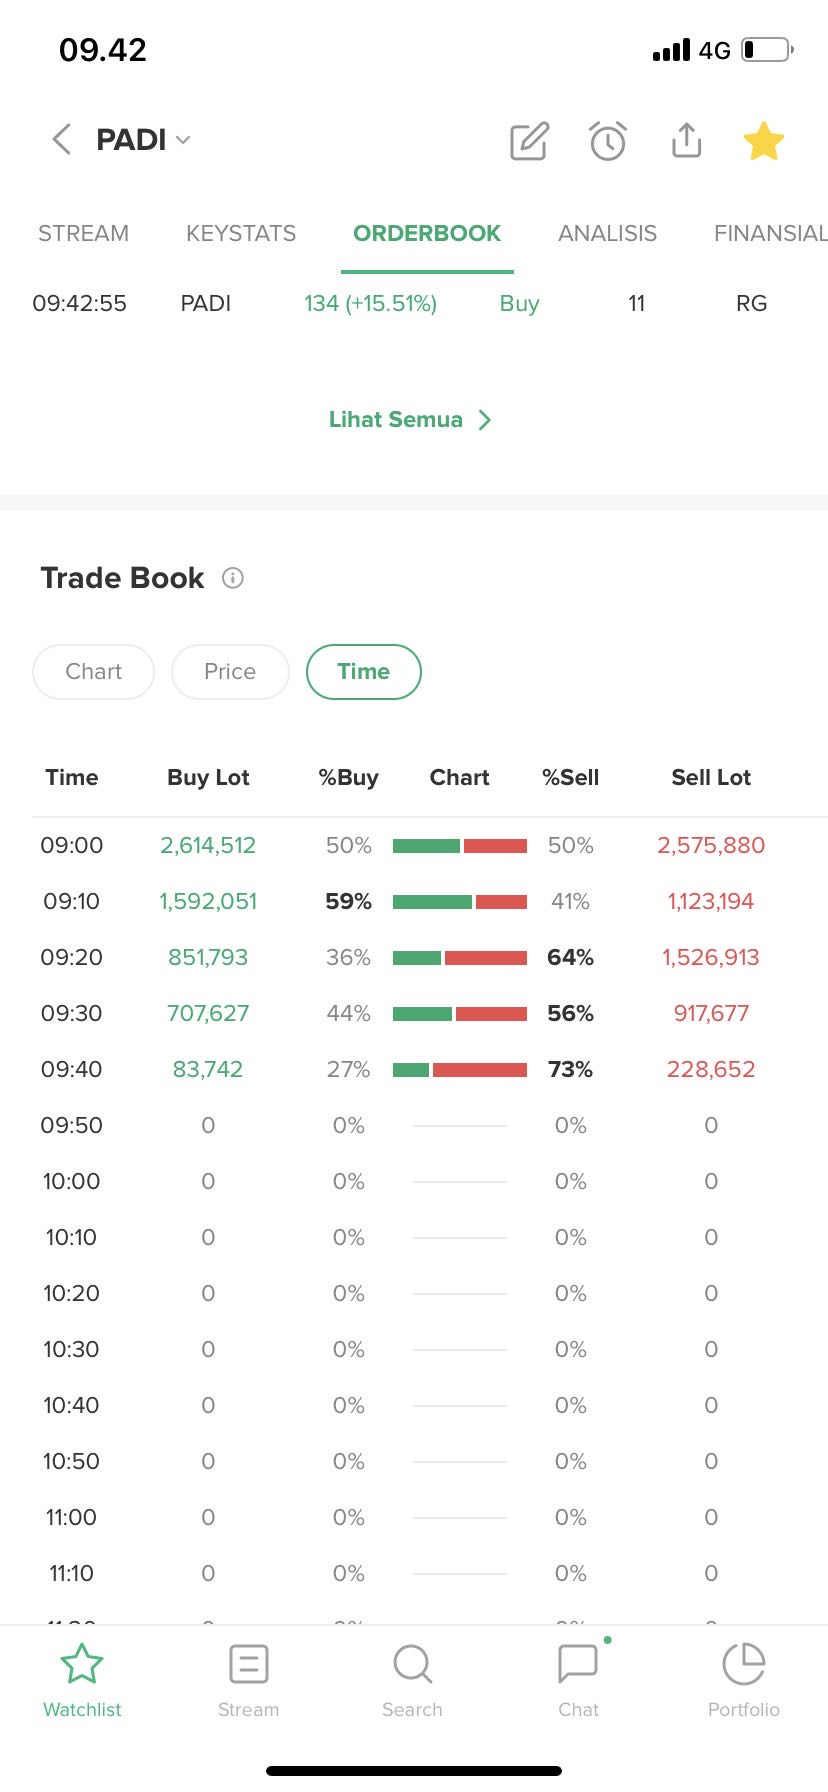Open the Watchlist star icon

(x=82, y=1665)
